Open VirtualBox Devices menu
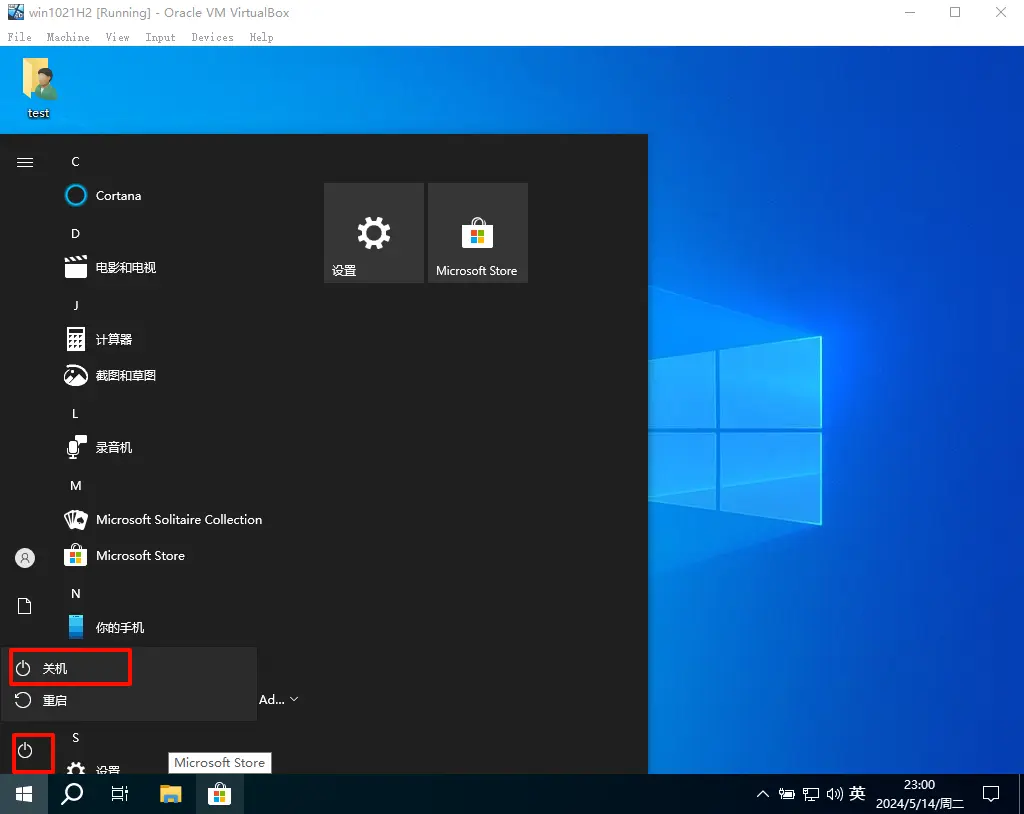 (x=212, y=37)
